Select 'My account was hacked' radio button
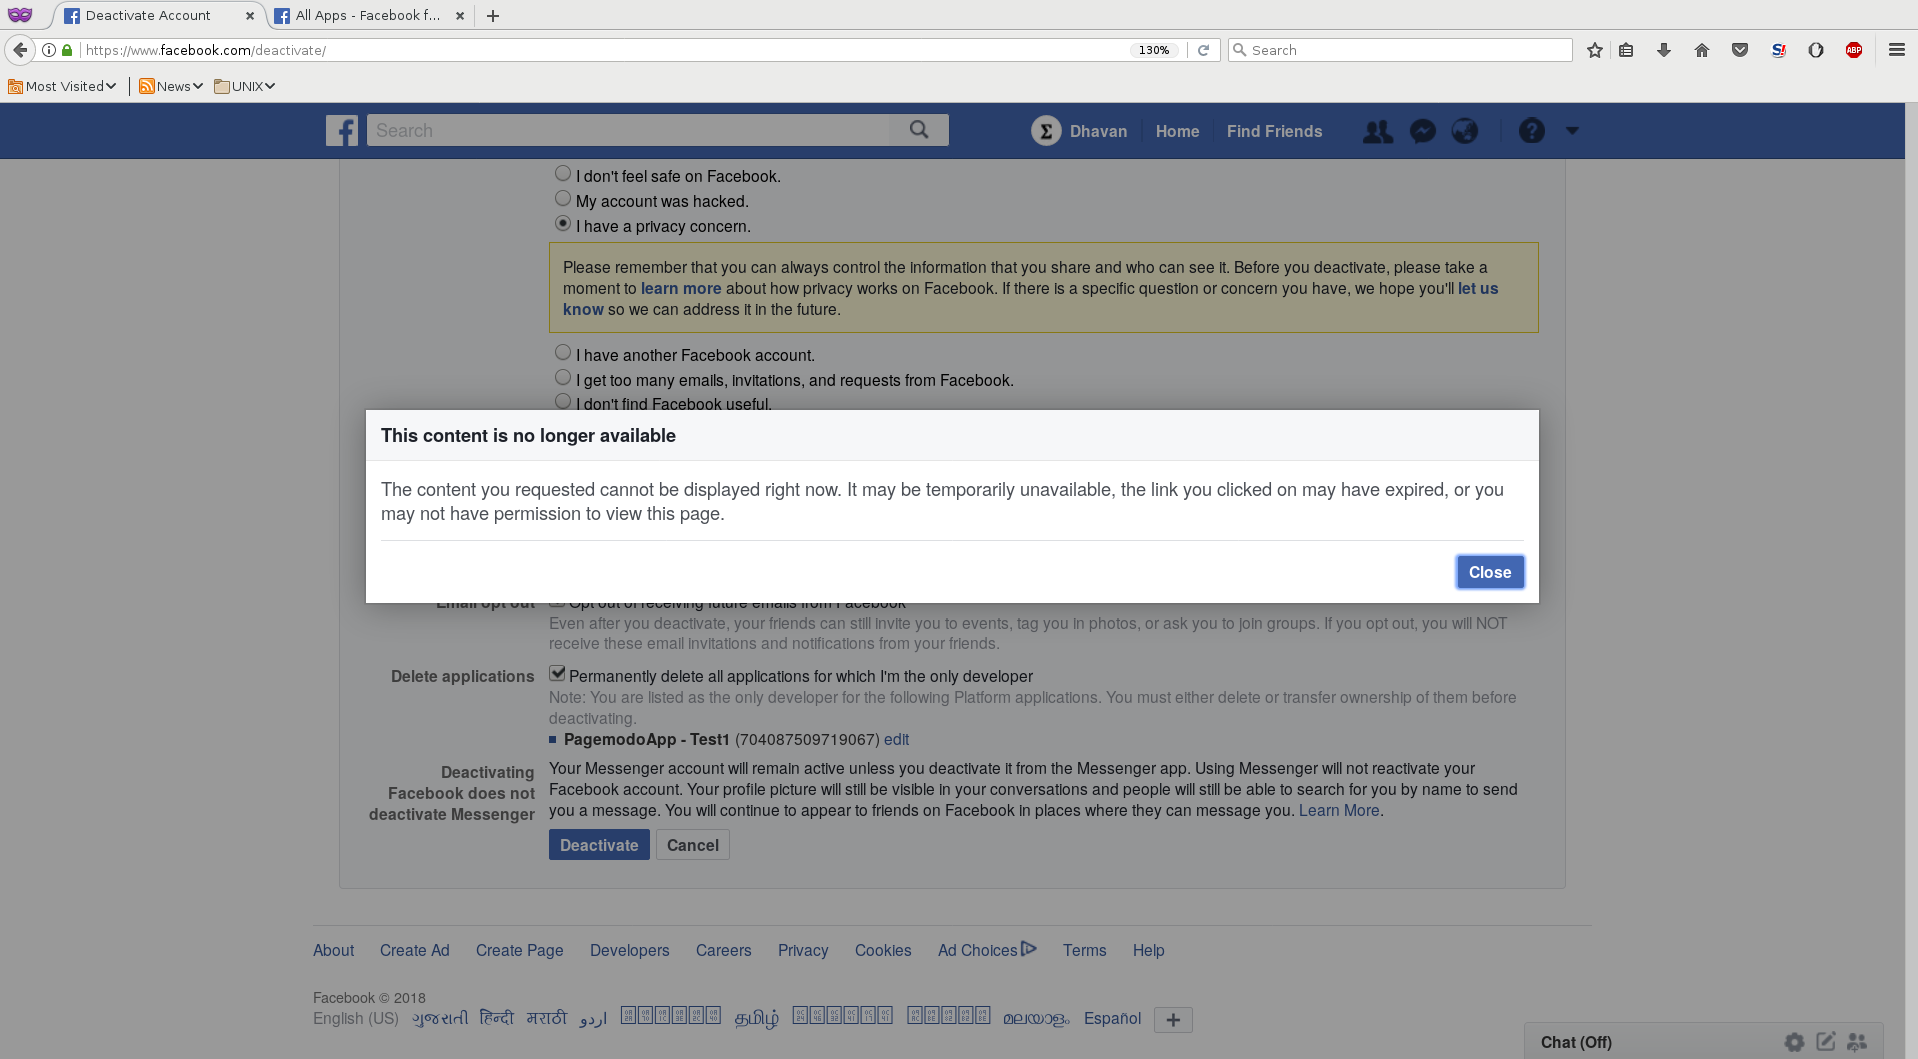Image resolution: width=1918 pixels, height=1059 pixels. click(x=563, y=199)
